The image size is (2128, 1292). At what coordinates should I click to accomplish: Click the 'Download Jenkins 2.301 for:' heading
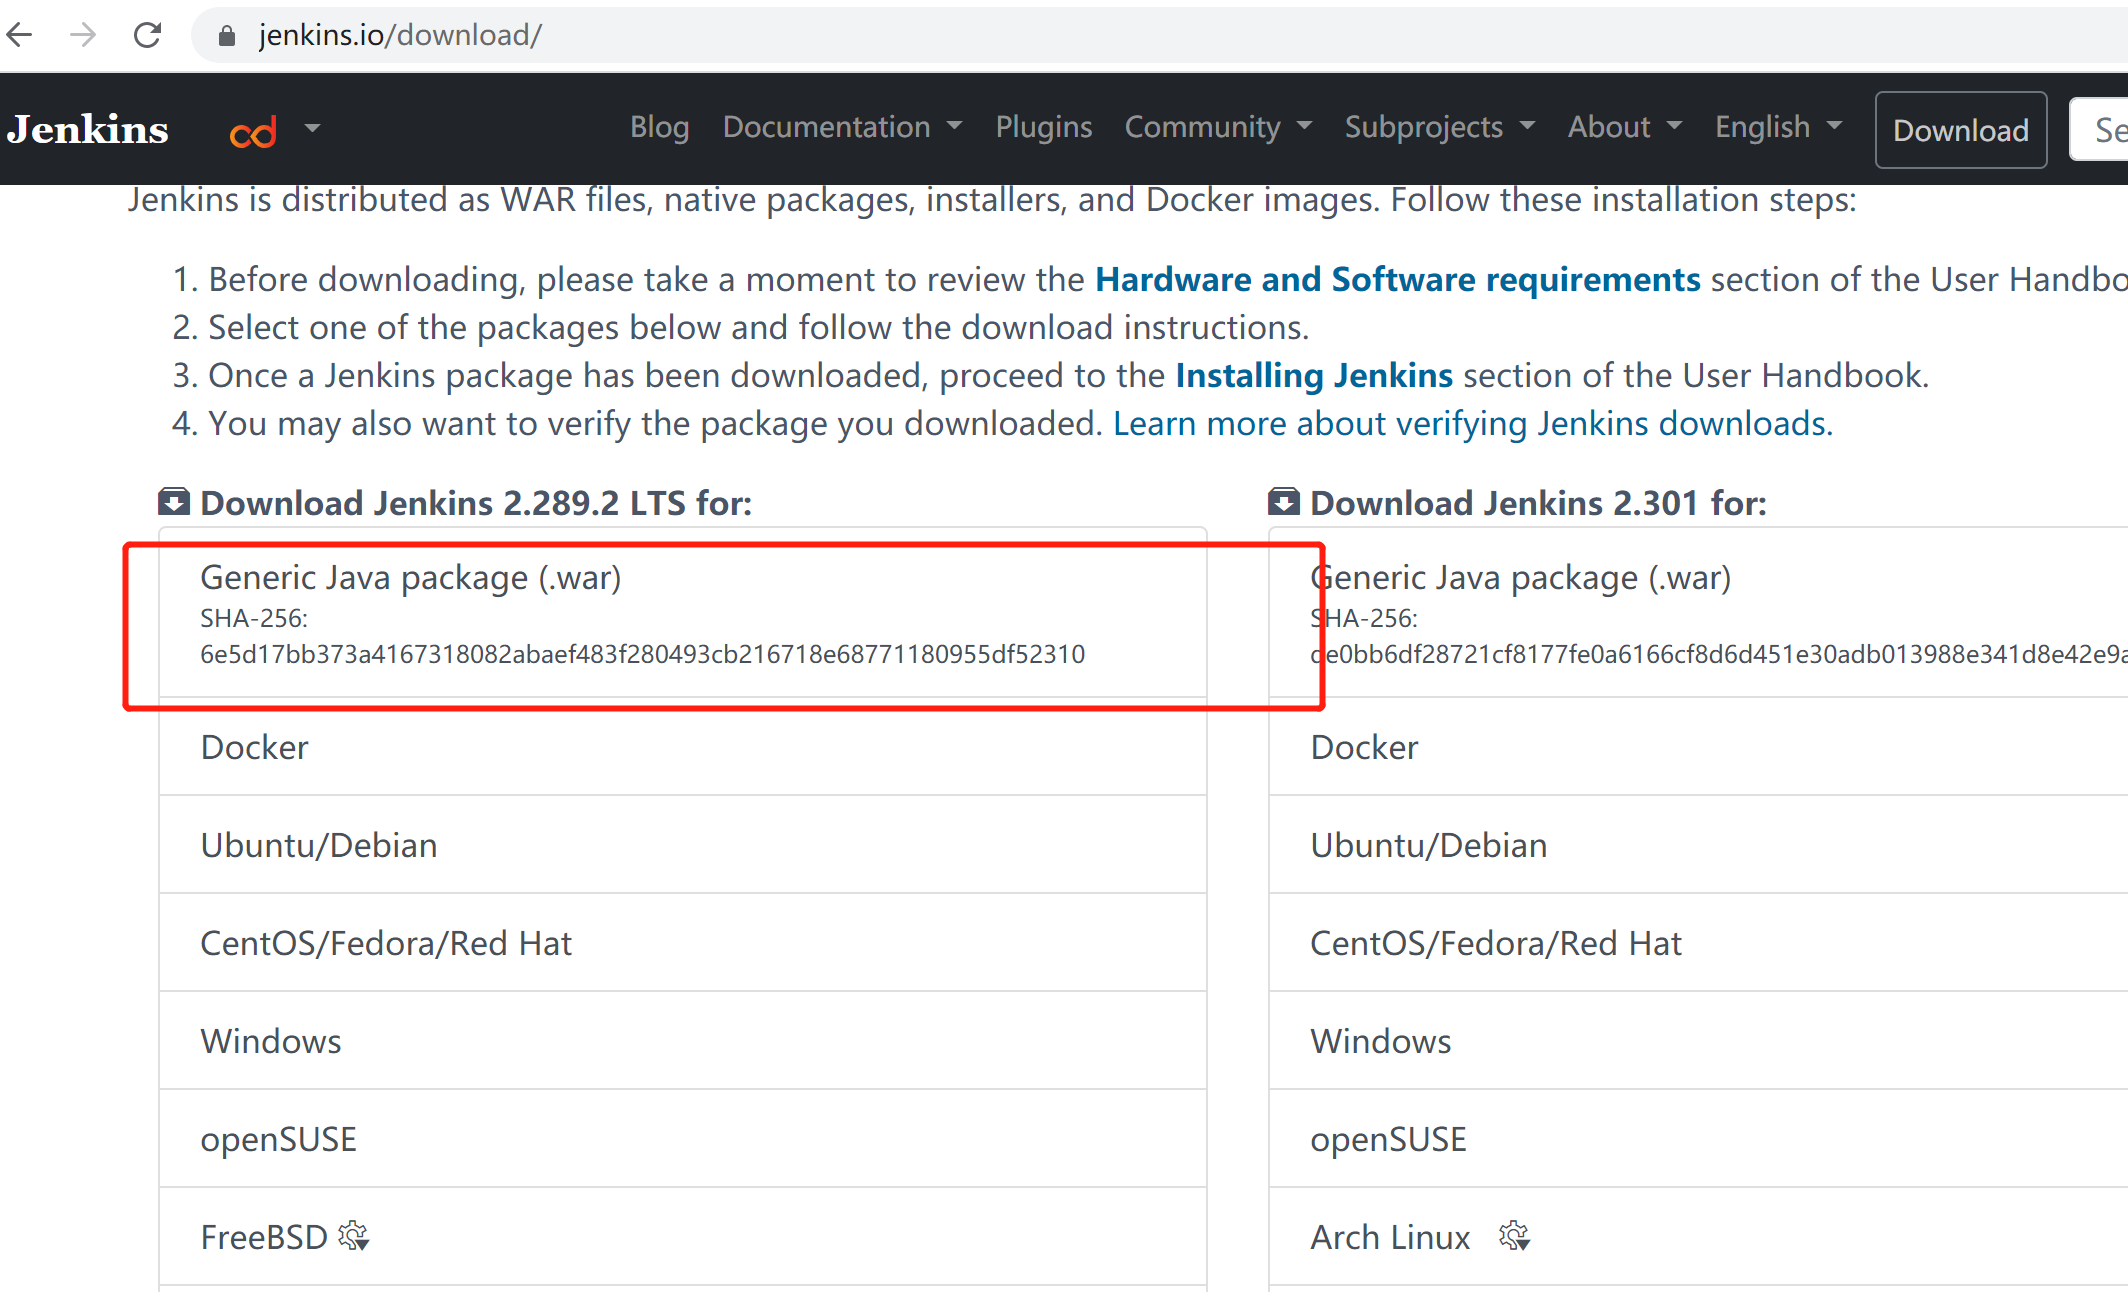click(1538, 503)
